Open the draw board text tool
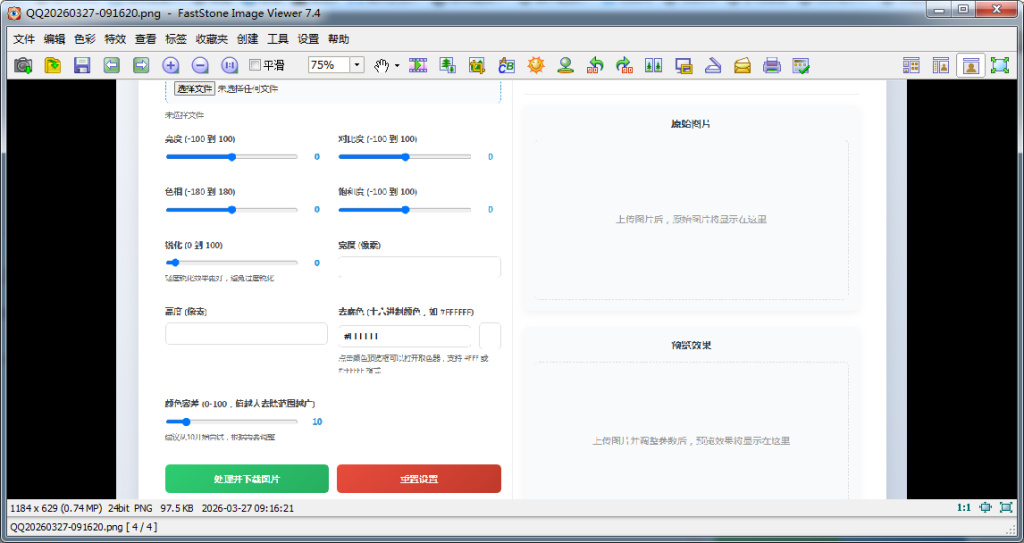This screenshot has height=543, width=1024. [507, 65]
